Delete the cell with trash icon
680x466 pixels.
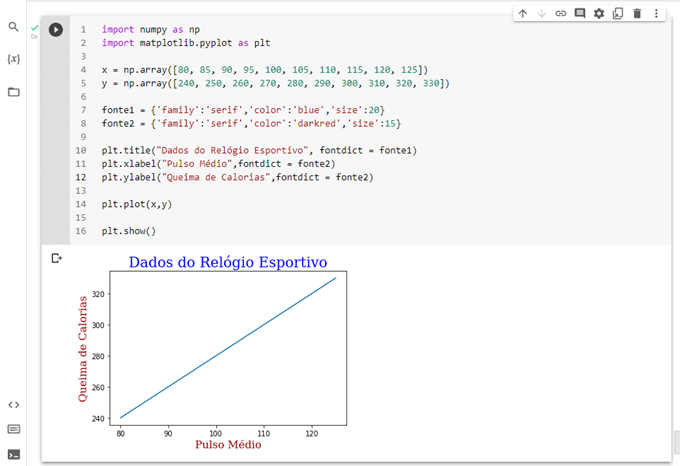click(637, 13)
